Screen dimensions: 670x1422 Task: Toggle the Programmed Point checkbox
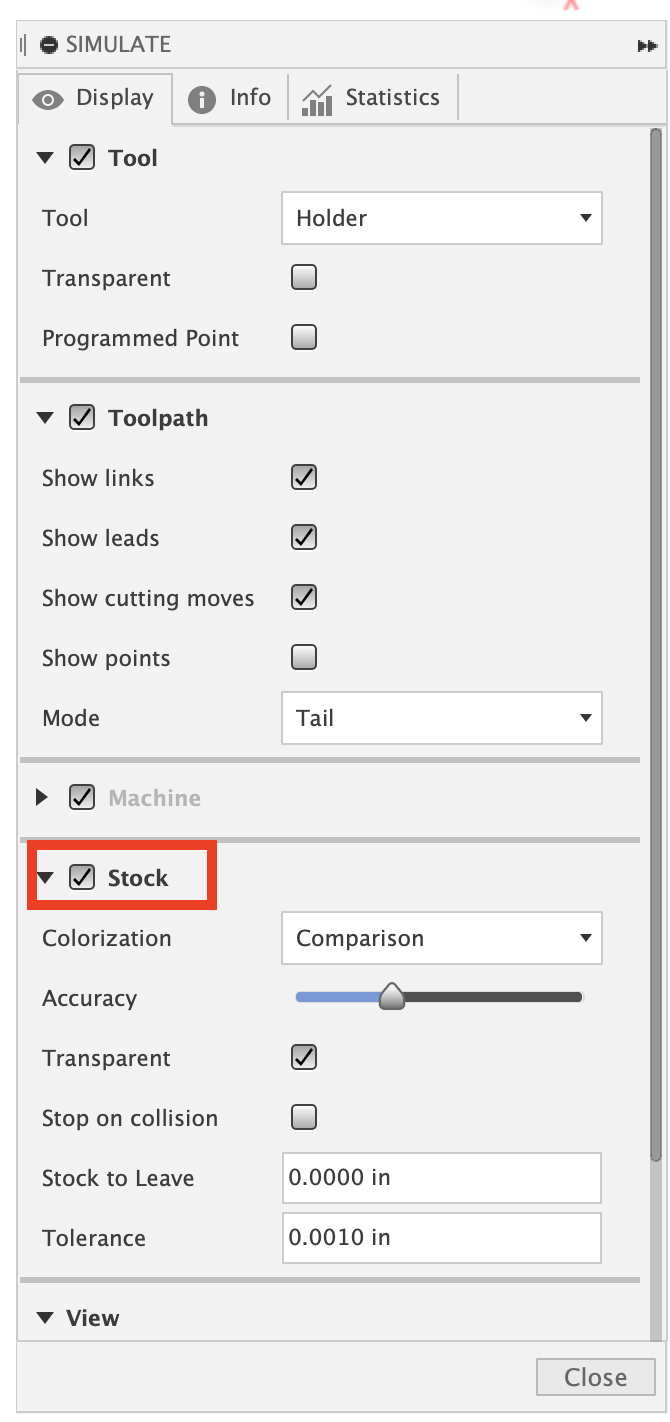click(303, 337)
